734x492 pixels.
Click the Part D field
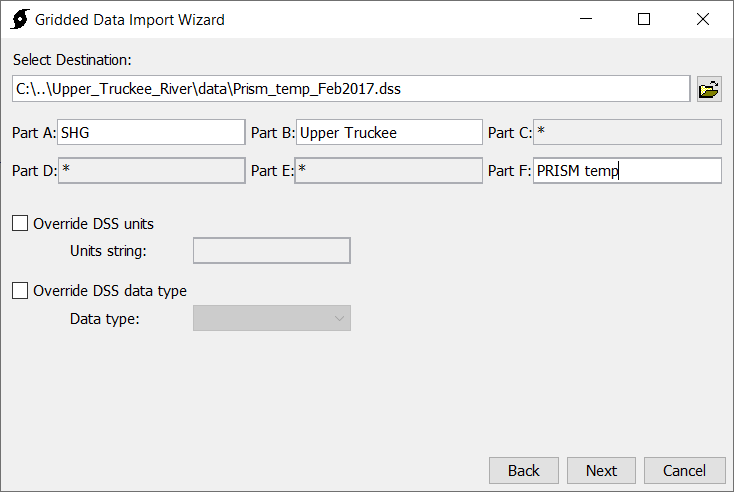[x=151, y=170]
